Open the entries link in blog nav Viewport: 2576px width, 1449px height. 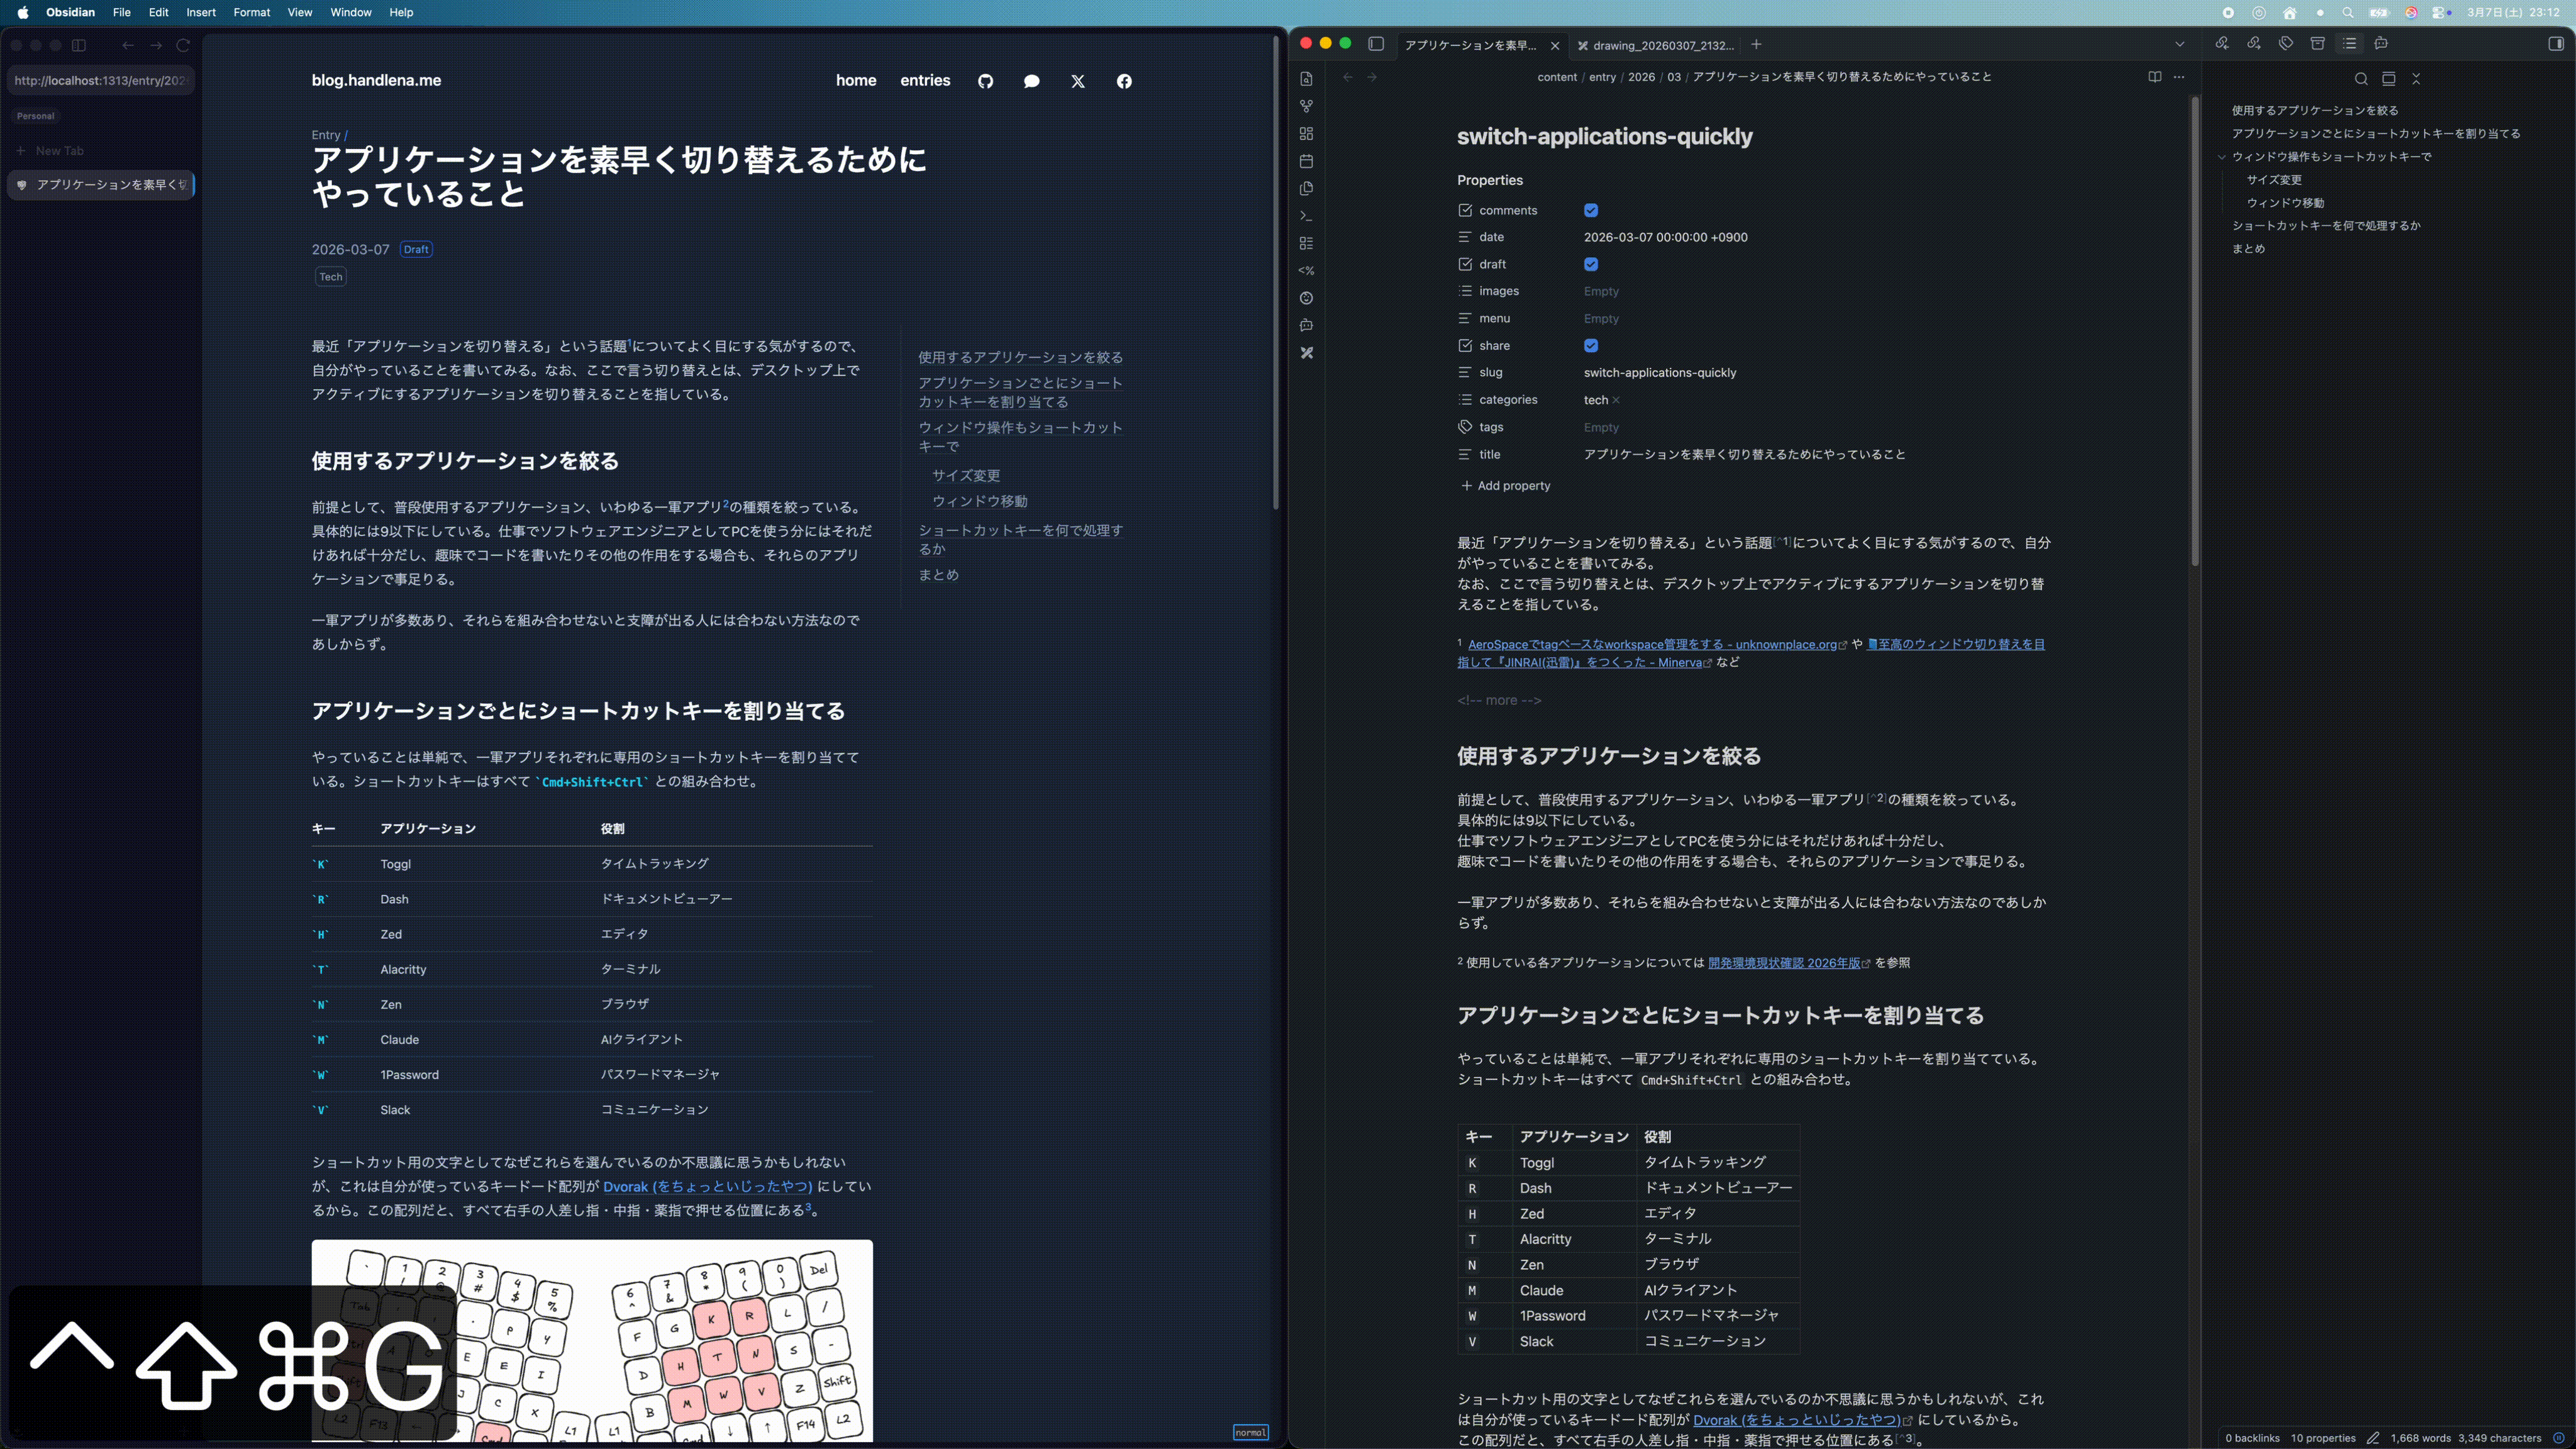[924, 81]
